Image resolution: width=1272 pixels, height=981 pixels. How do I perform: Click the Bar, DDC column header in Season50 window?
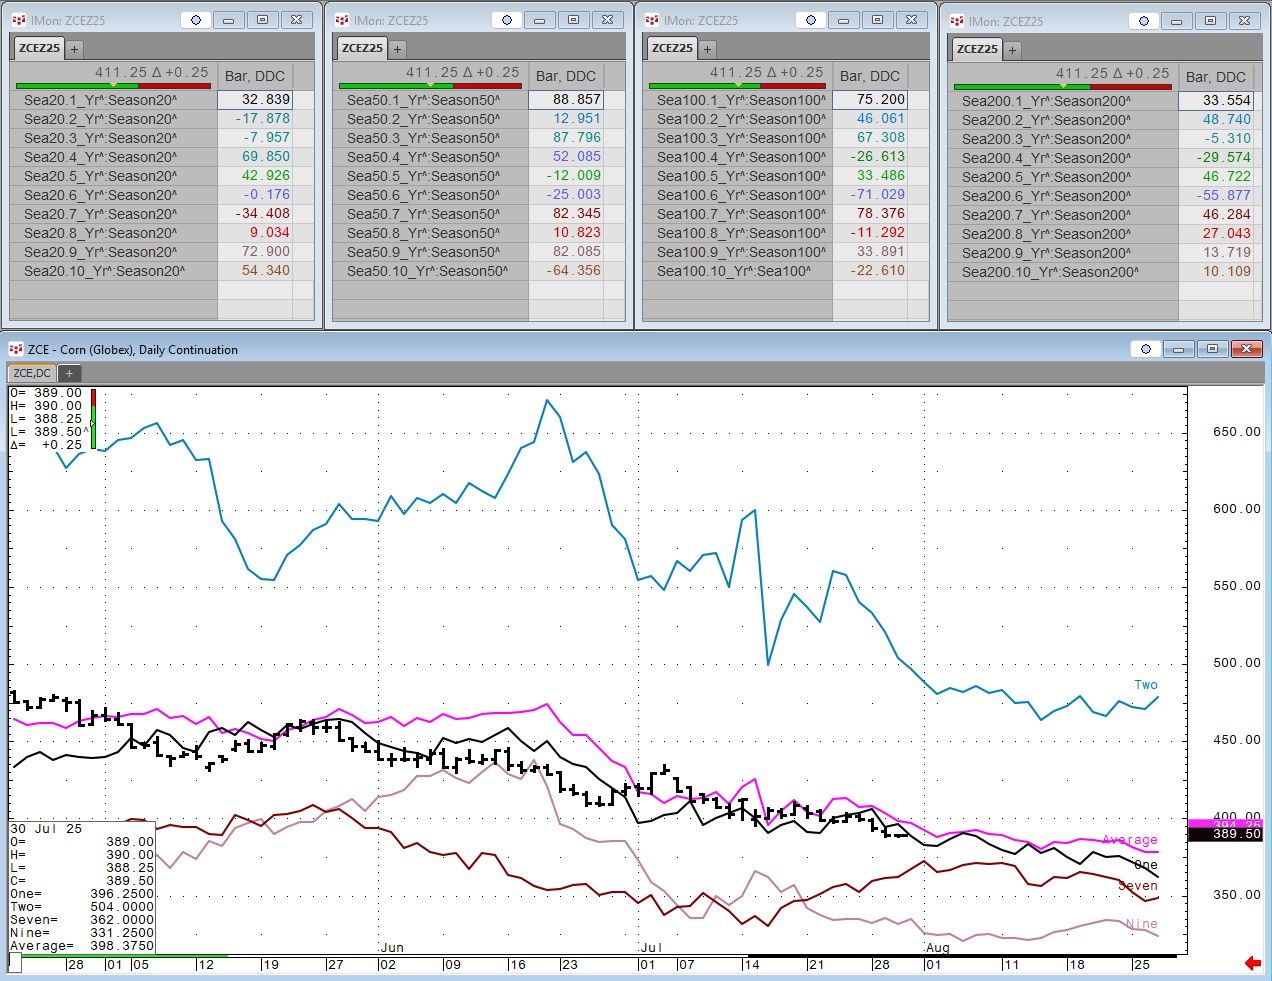(x=565, y=76)
